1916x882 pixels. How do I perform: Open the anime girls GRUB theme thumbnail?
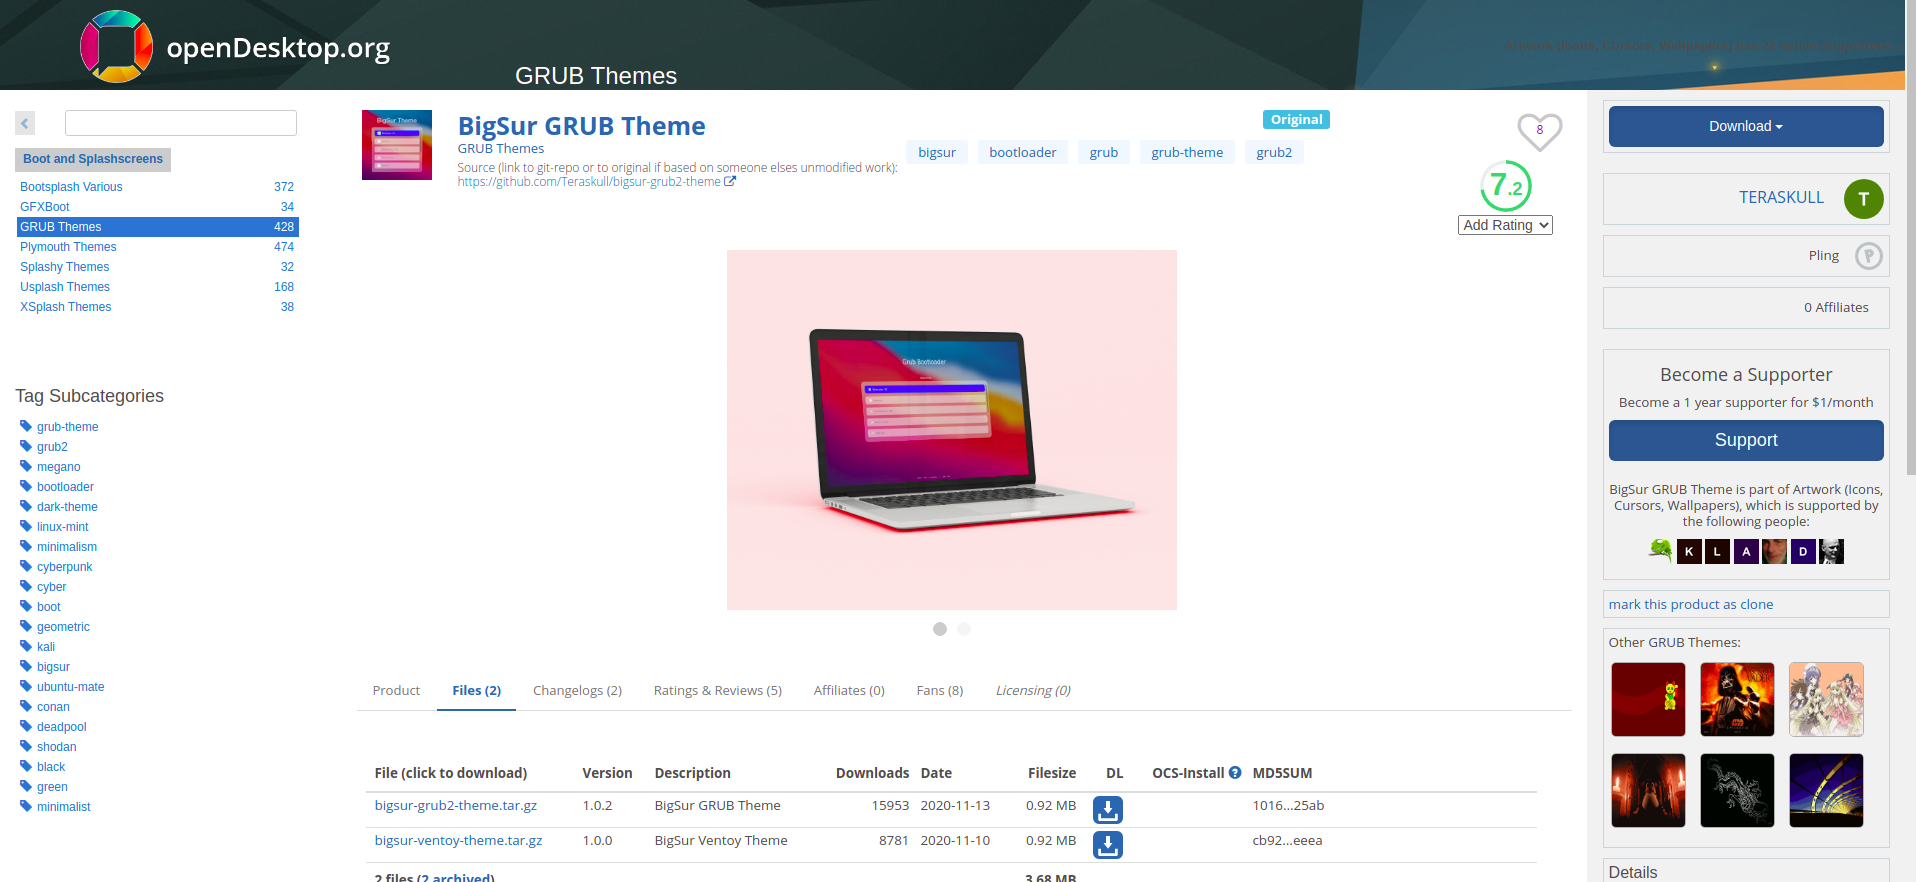pyautogui.click(x=1826, y=699)
